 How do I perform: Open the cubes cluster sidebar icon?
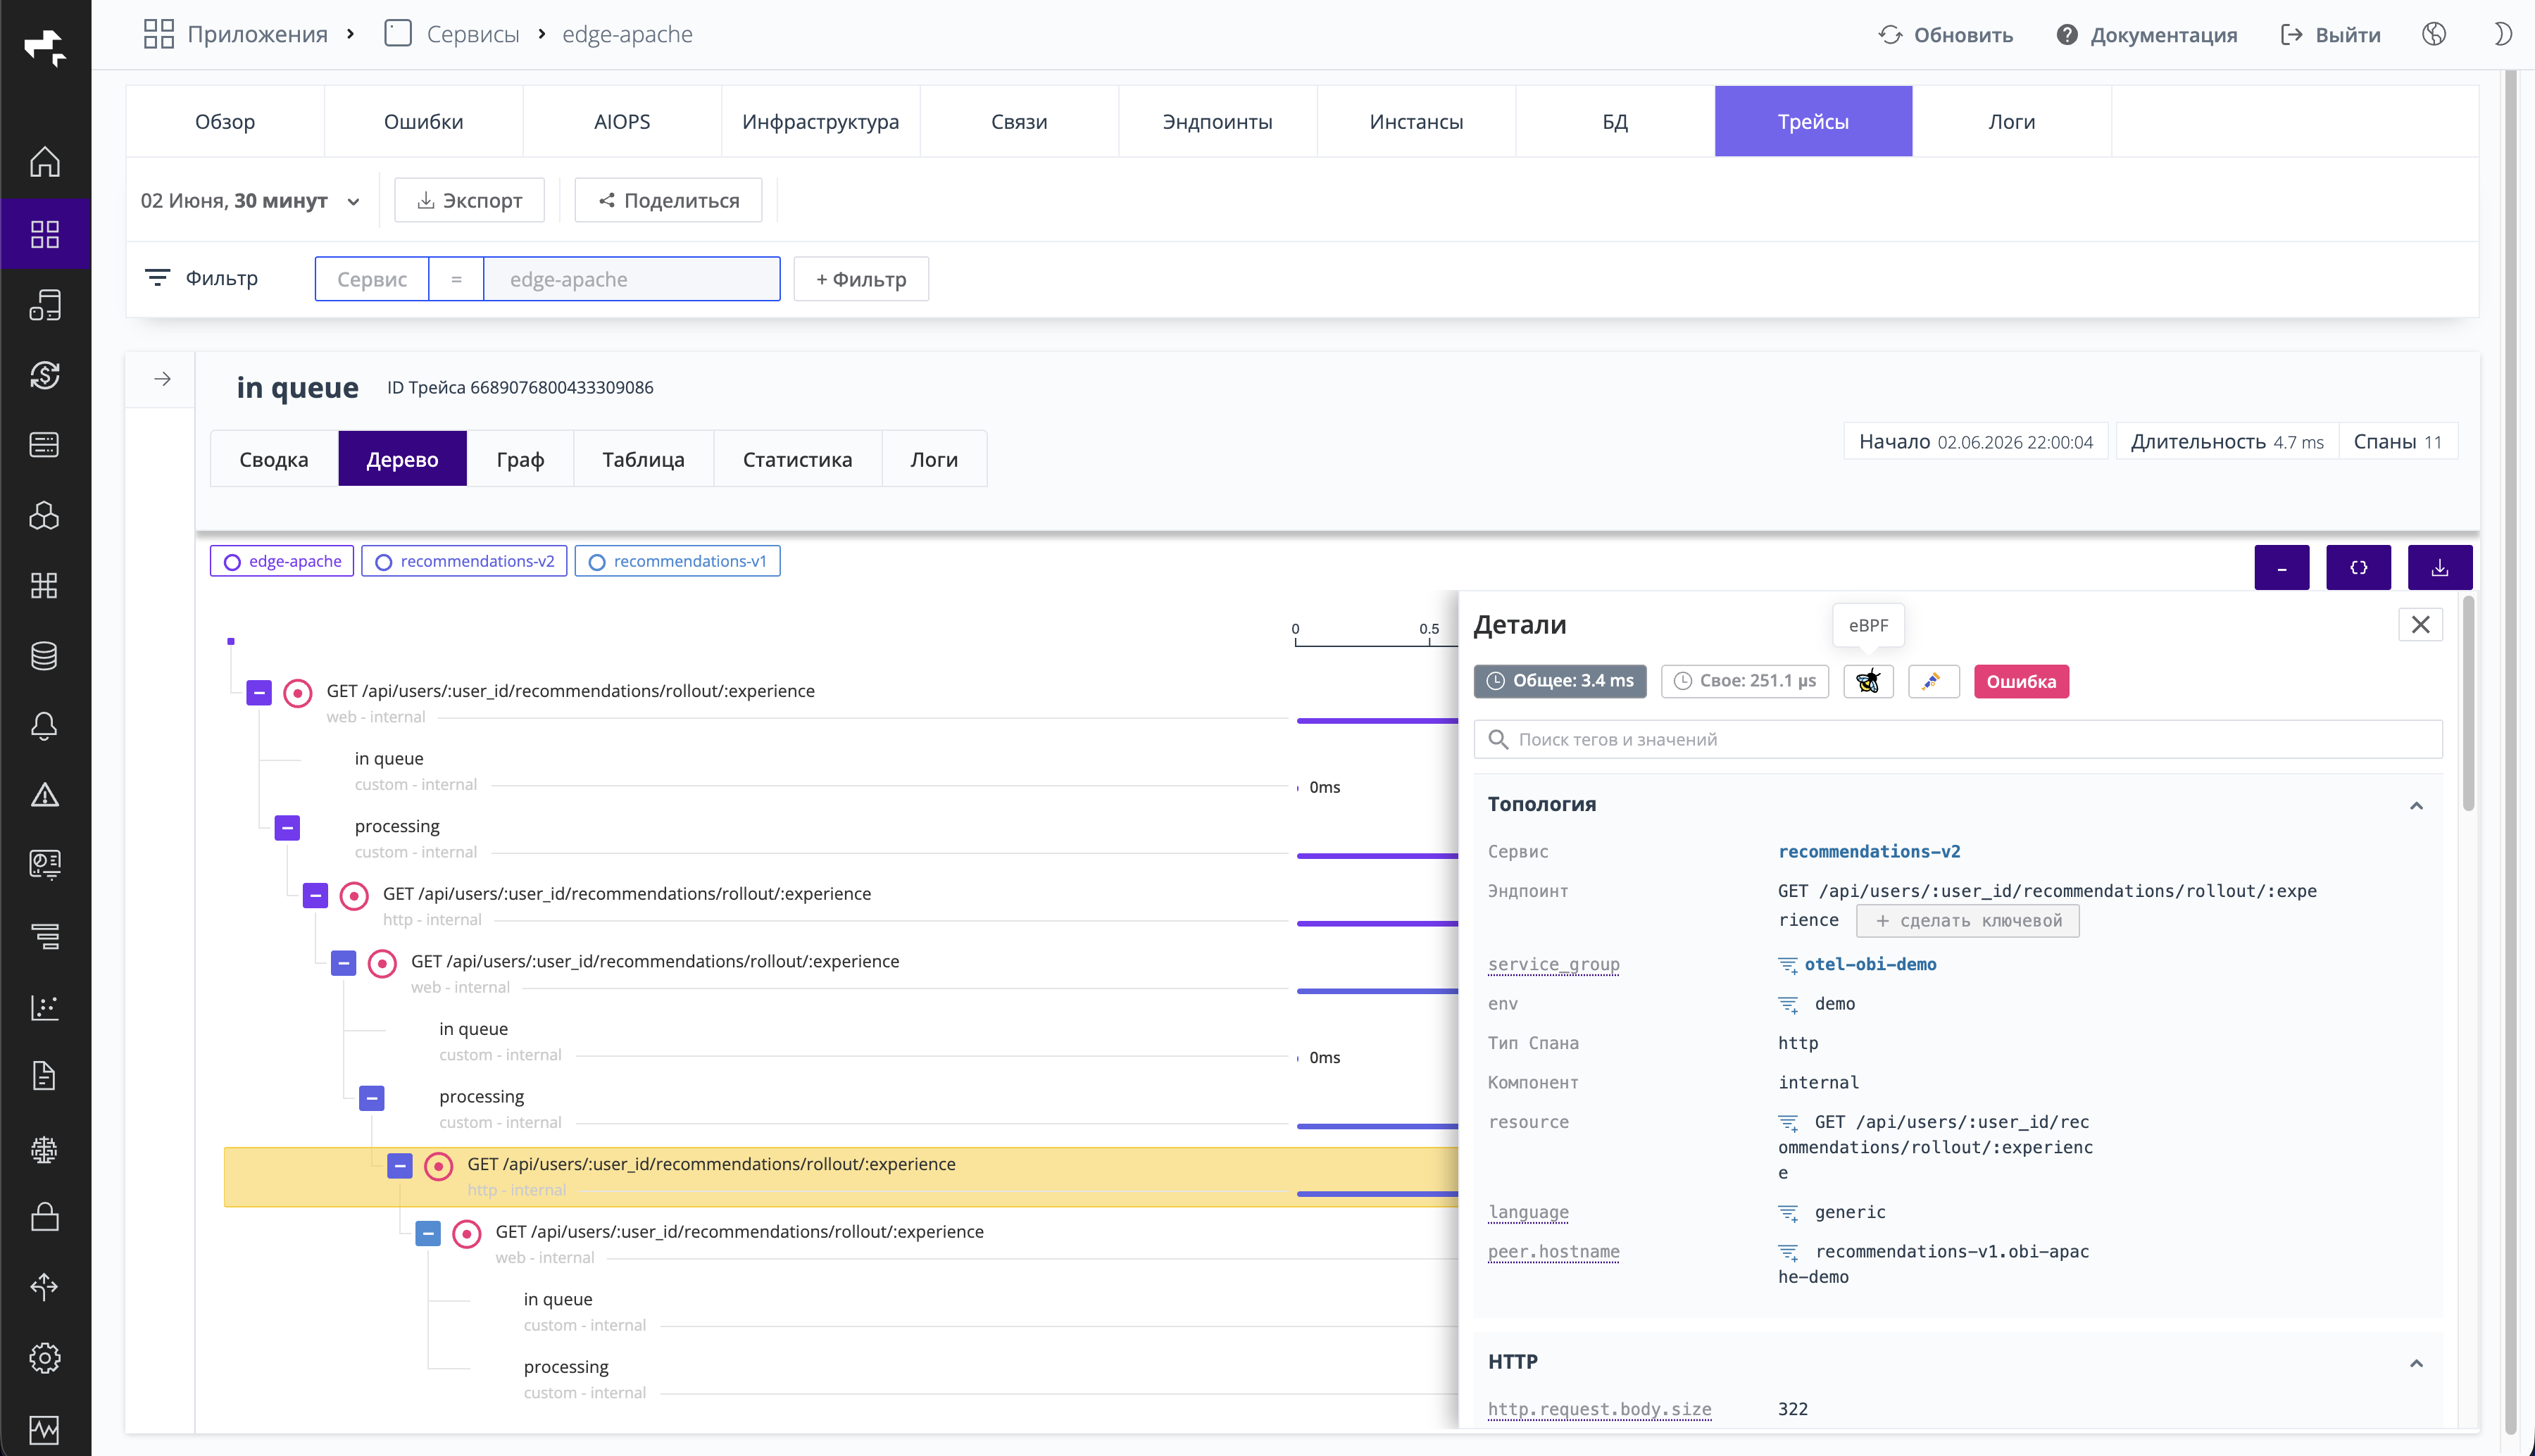45,516
